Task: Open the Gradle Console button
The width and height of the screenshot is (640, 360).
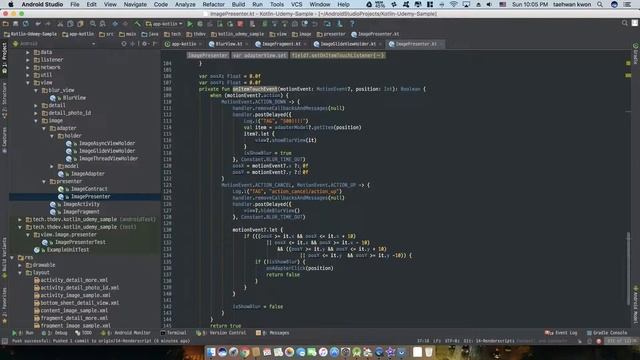Action: [x=607, y=333]
